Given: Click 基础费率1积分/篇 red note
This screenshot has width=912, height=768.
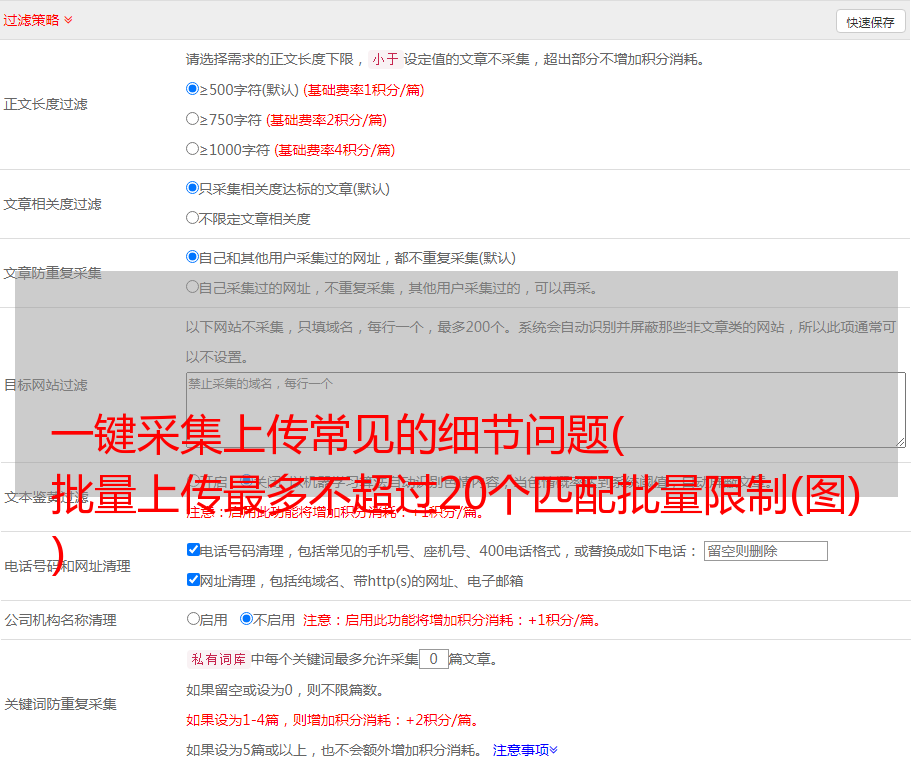Looking at the screenshot, I should tap(364, 90).
